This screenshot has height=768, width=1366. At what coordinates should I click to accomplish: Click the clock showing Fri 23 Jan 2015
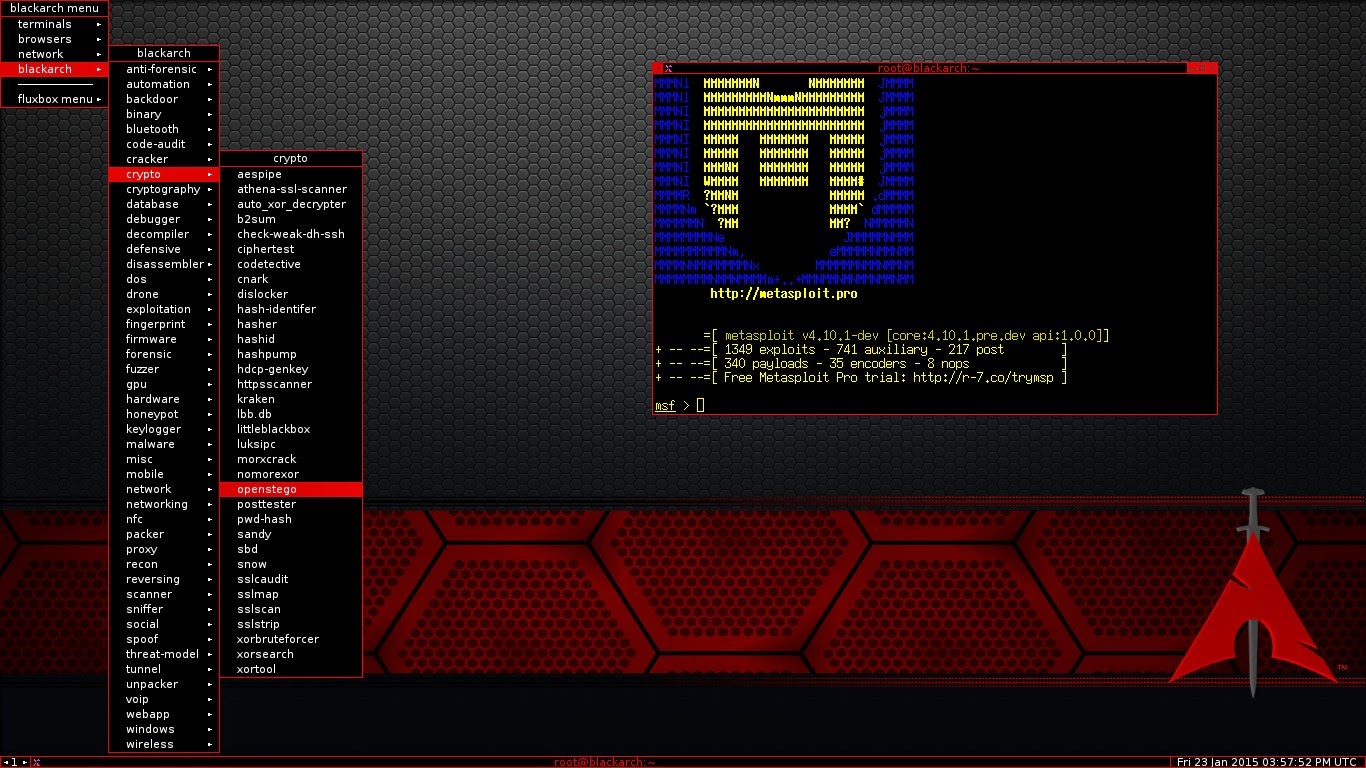[x=1267, y=762]
